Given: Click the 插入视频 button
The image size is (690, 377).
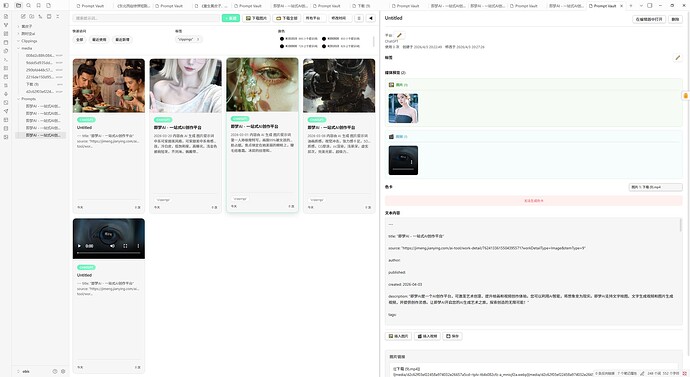Looking at the screenshot, I should click(427, 336).
